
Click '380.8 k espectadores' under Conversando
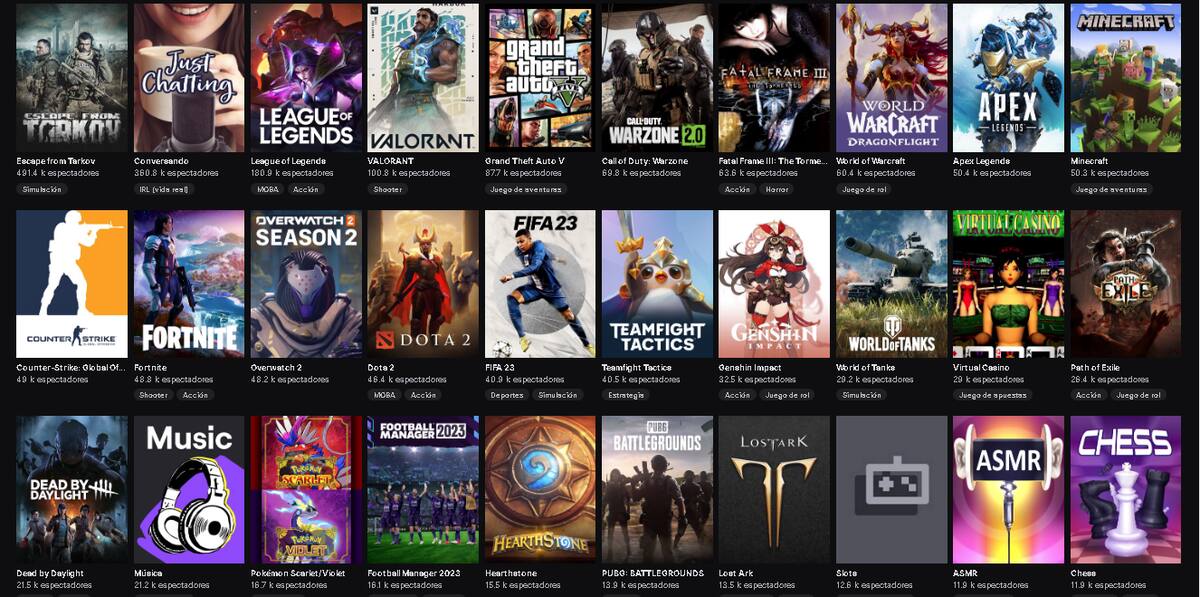[x=175, y=173]
